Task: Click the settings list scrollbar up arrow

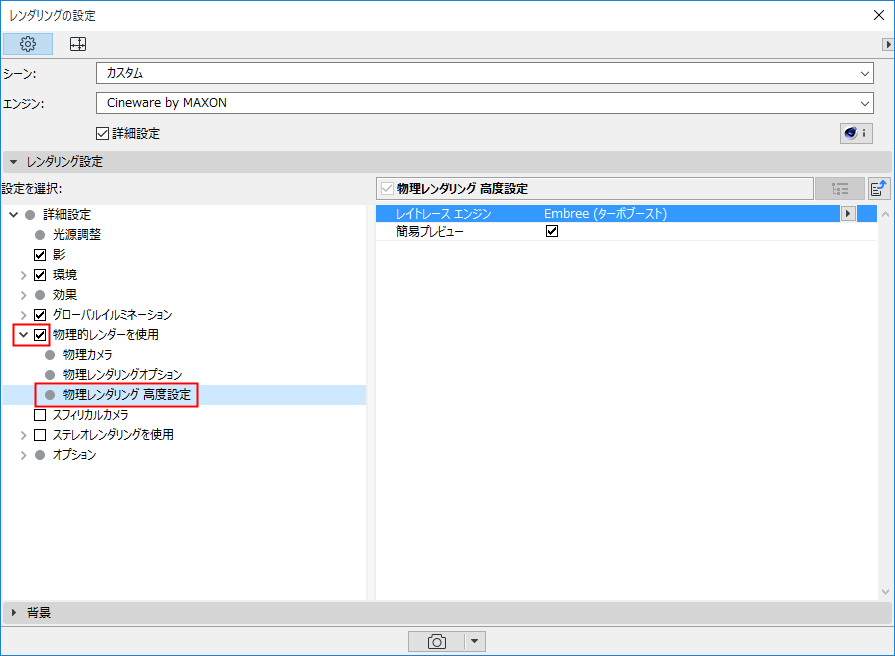Action: pos(885,215)
